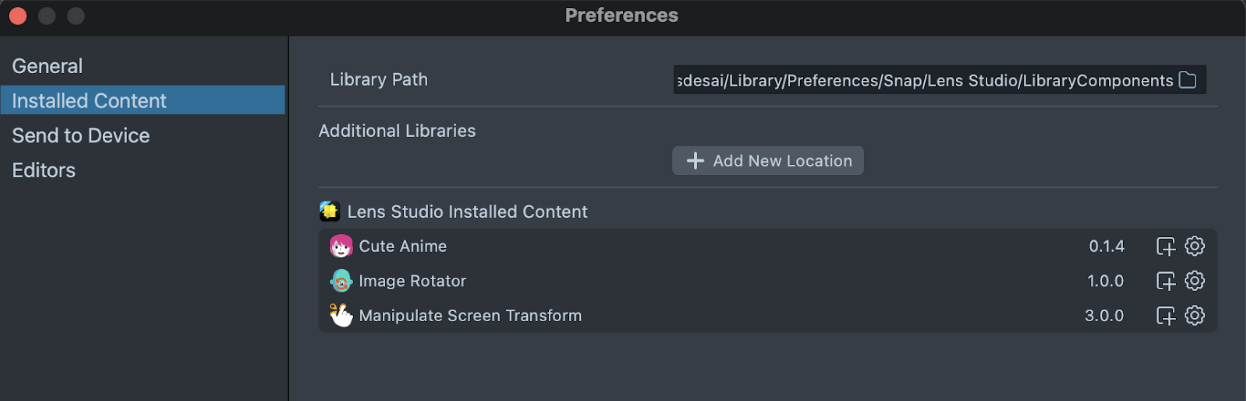Click the add icon for Manipulate Screen Transform
The image size is (1246, 401).
point(1165,316)
